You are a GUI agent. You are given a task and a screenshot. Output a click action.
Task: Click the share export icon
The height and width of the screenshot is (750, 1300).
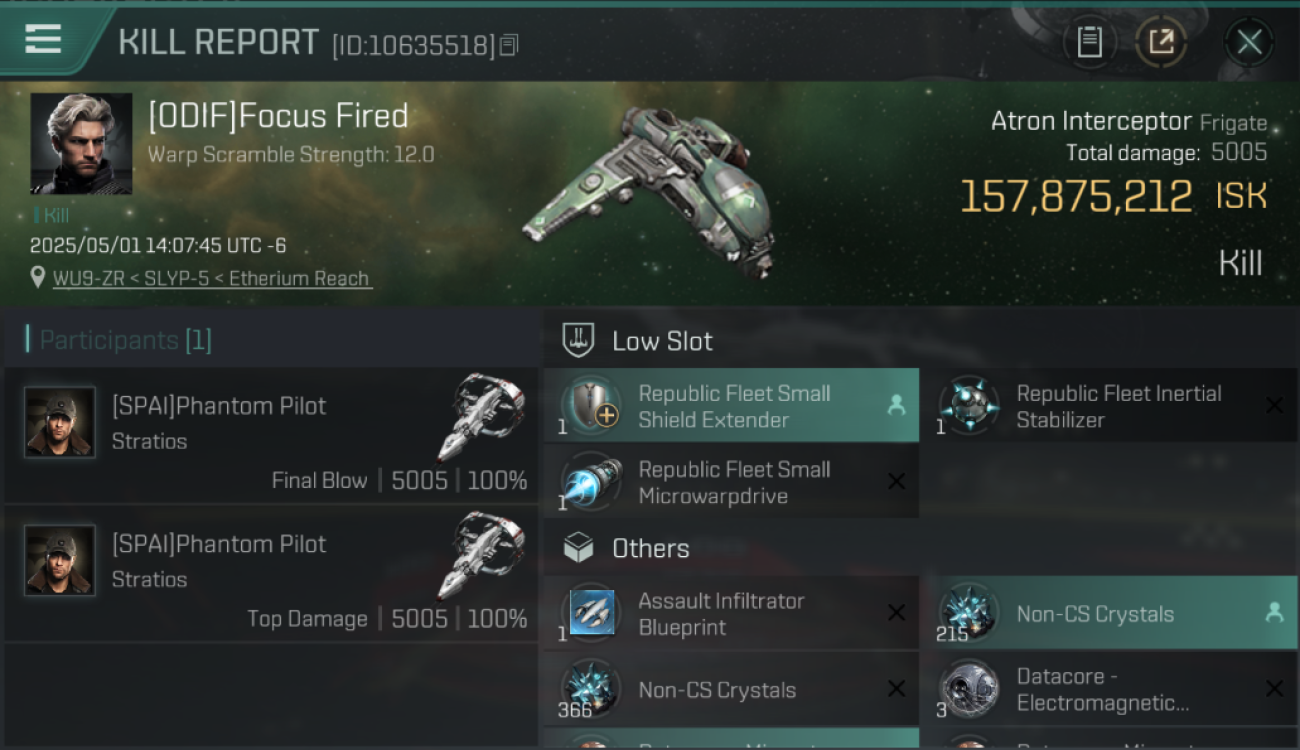pyautogui.click(x=1161, y=42)
